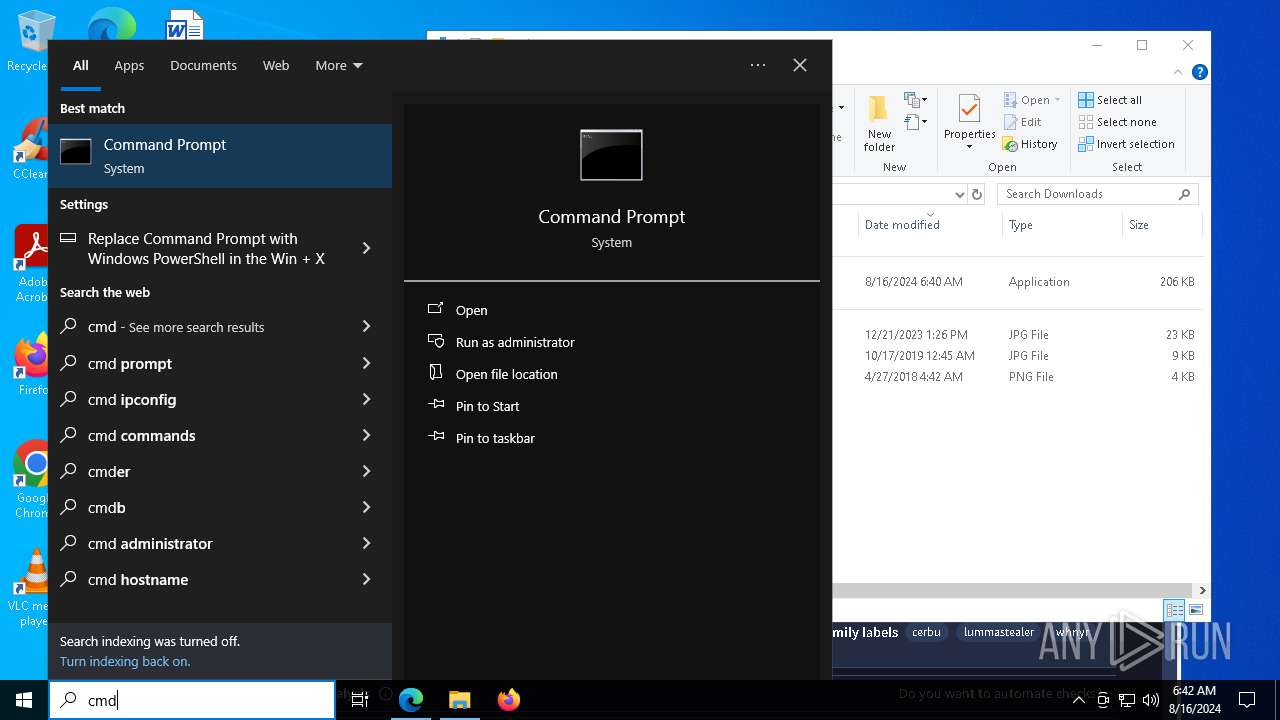Collapse the Explorer ribbon chevron
This screenshot has height=720, width=1280.
point(1179,72)
